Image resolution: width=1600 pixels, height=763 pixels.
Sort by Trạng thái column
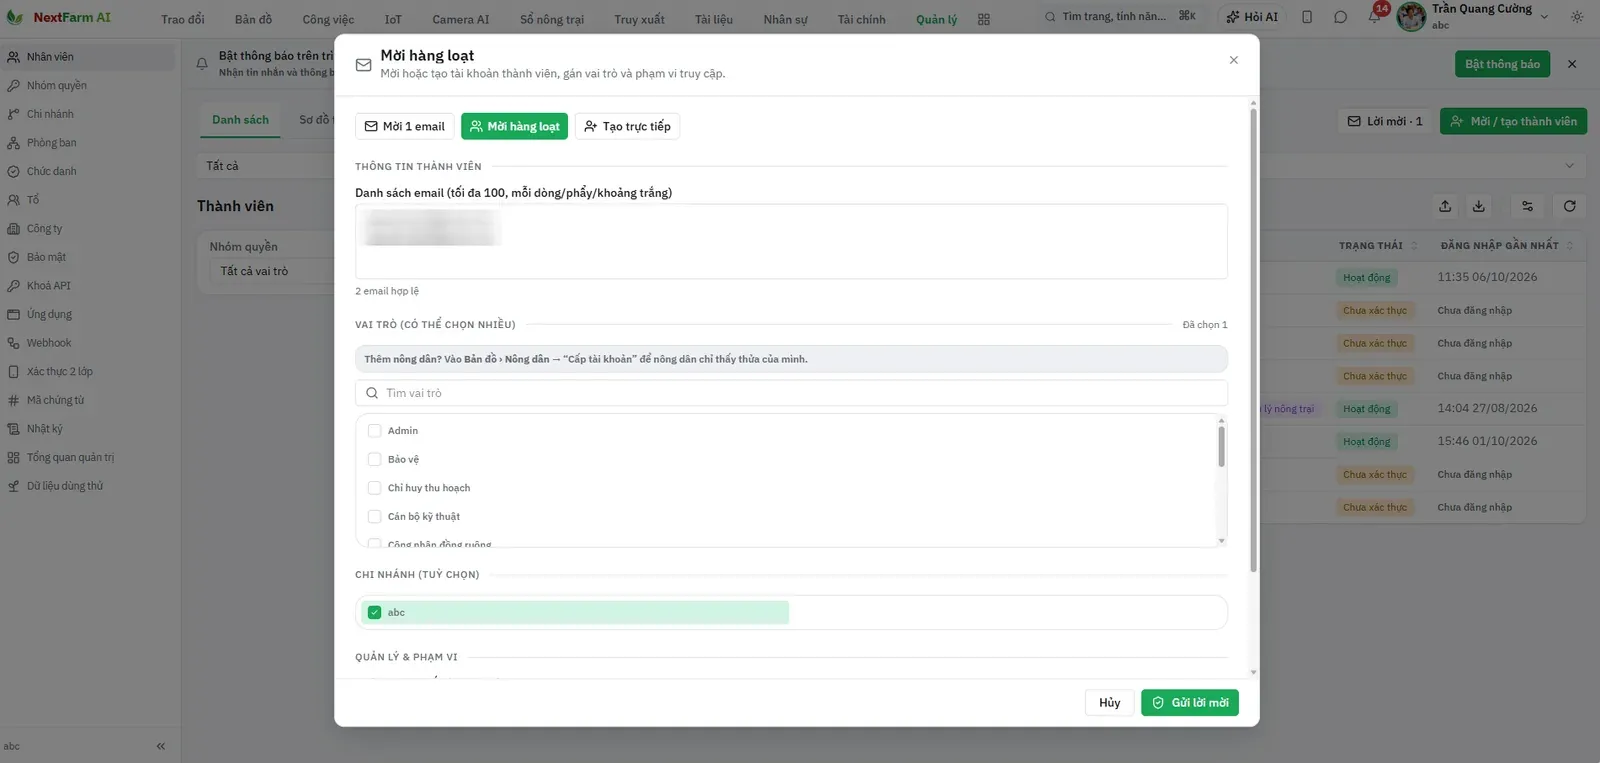1377,246
